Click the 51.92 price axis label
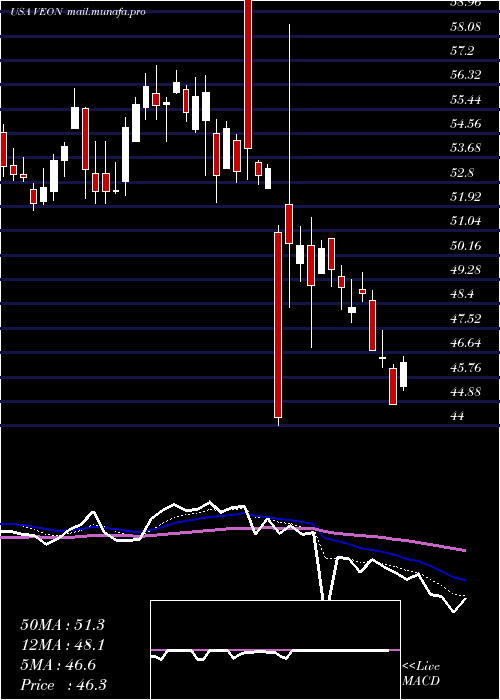 coord(466,197)
